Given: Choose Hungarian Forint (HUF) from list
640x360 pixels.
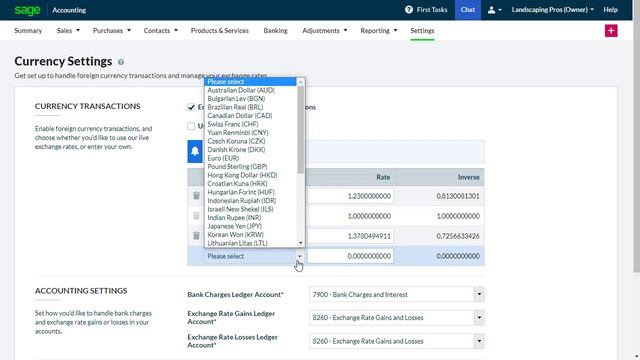Looking at the screenshot, I should click(x=250, y=192).
